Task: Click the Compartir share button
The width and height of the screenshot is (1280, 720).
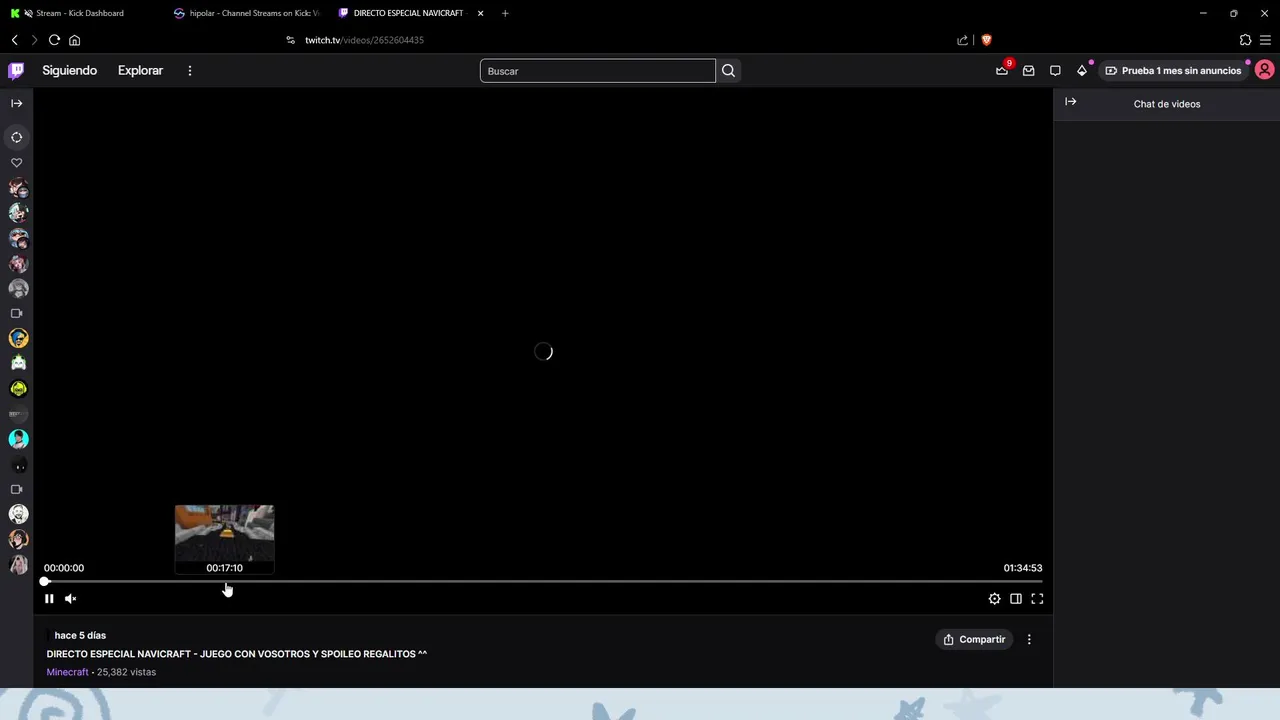Action: (x=974, y=640)
